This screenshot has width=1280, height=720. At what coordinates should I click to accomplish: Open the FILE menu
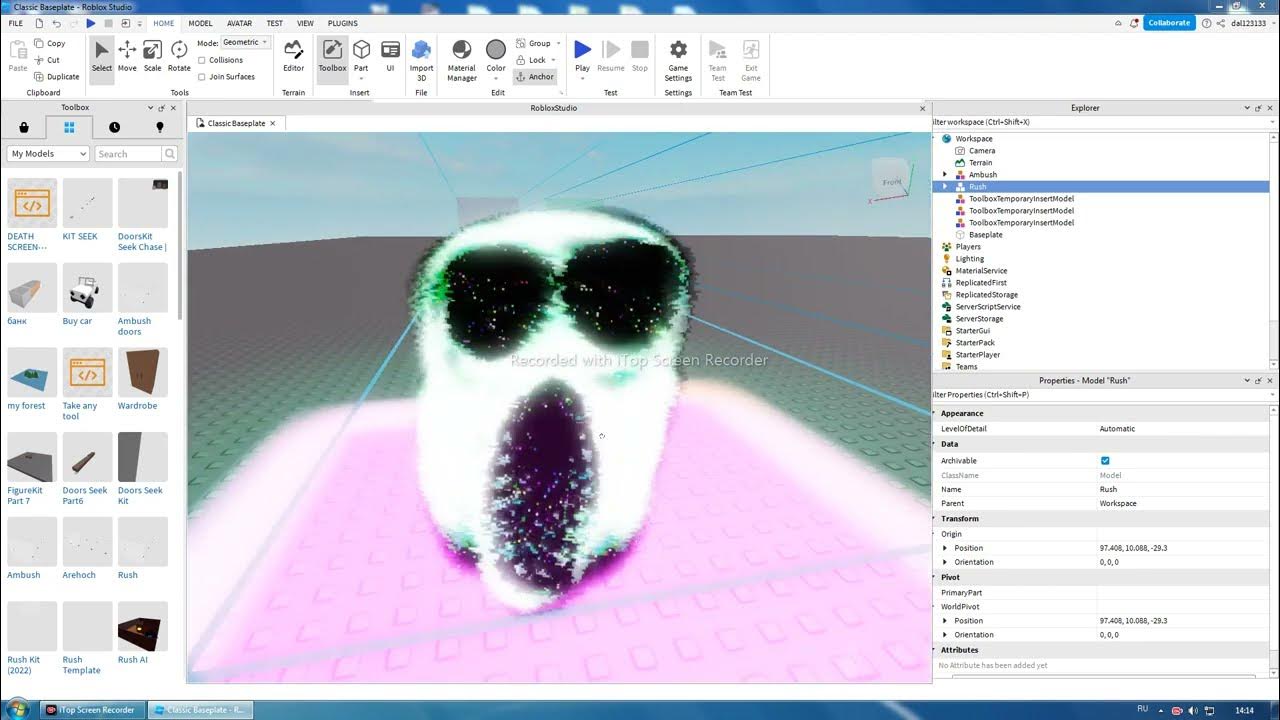pyautogui.click(x=16, y=23)
